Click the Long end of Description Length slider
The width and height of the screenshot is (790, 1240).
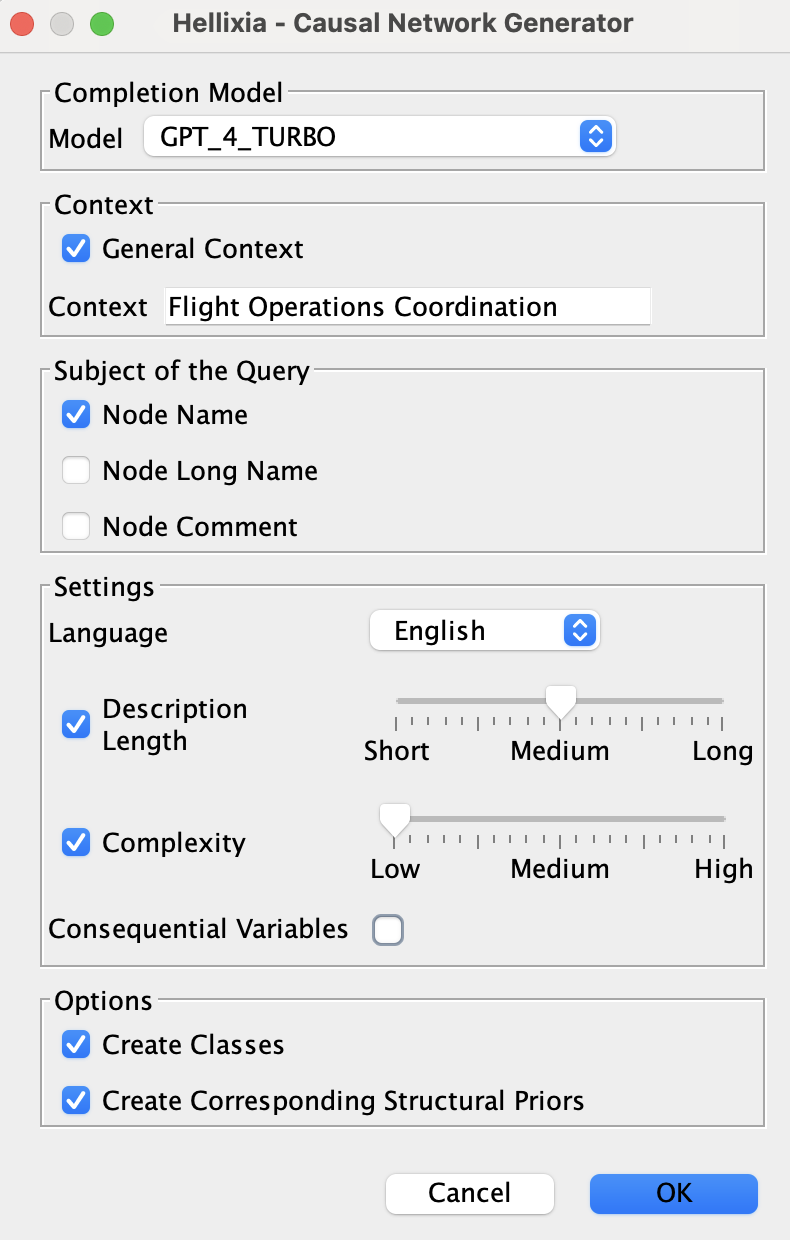coord(722,701)
